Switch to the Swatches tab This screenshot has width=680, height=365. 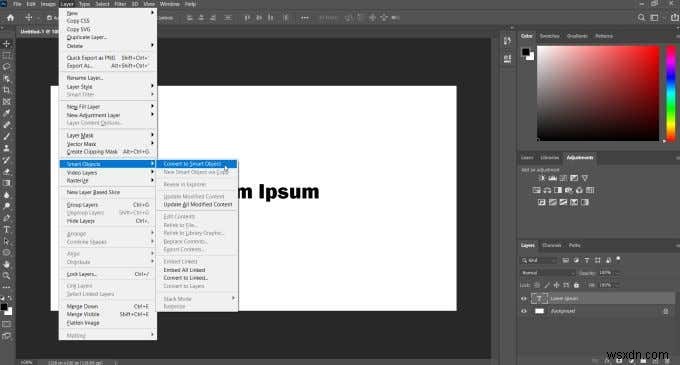coord(549,36)
